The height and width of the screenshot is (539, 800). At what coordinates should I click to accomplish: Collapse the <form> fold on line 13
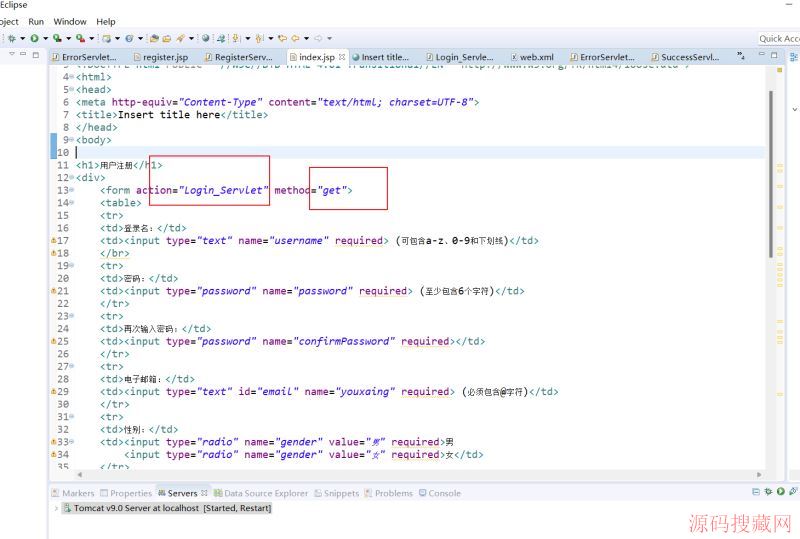(72, 190)
